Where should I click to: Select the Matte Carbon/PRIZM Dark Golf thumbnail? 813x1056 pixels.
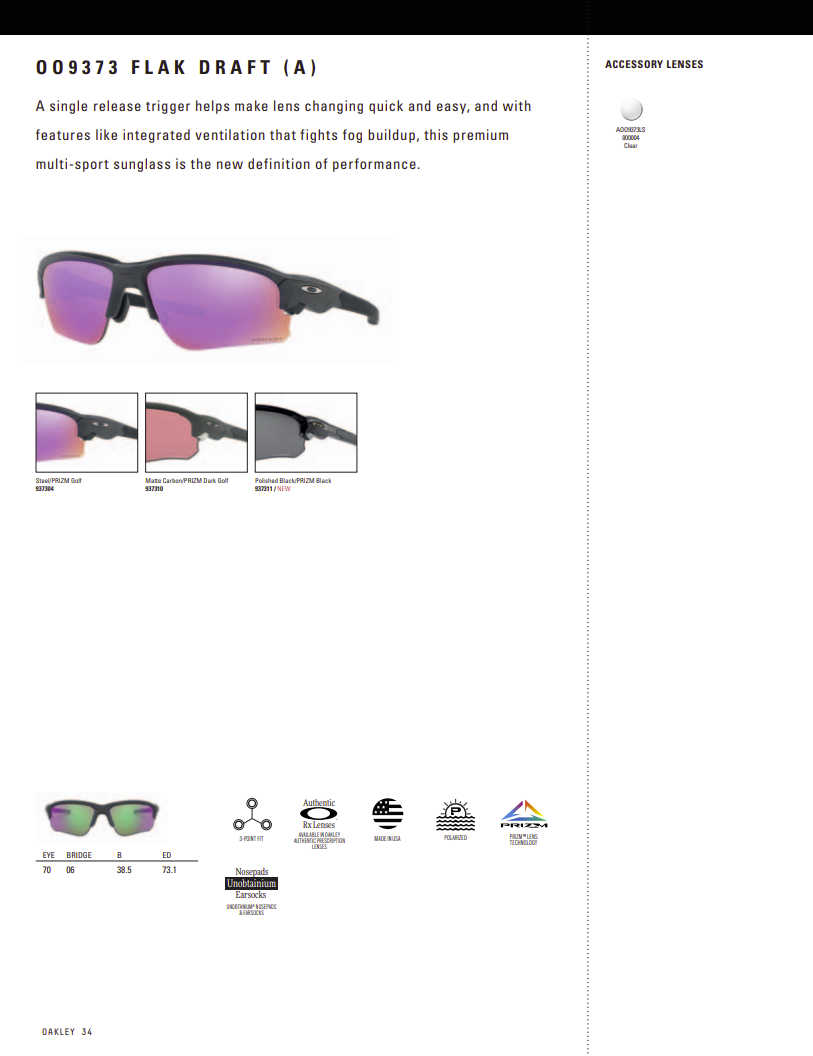pyautogui.click(x=197, y=432)
